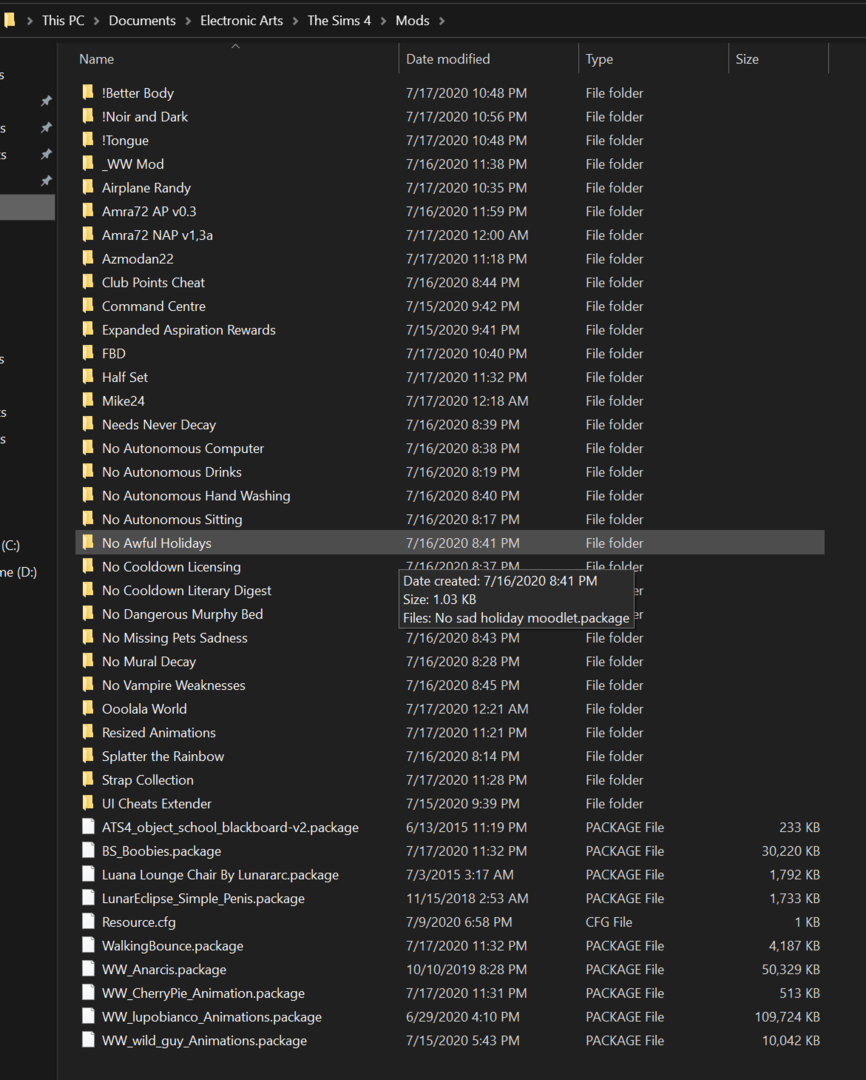
Task: Expand chevron after Documents in breadcrumb
Action: pos(187,21)
